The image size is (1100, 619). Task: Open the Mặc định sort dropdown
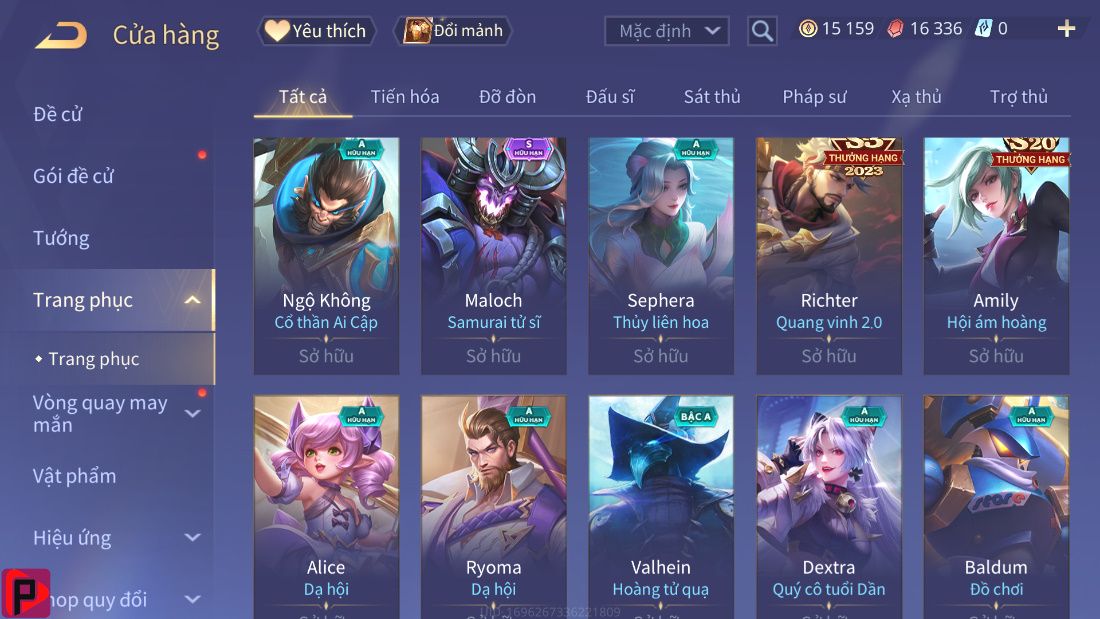tap(666, 31)
